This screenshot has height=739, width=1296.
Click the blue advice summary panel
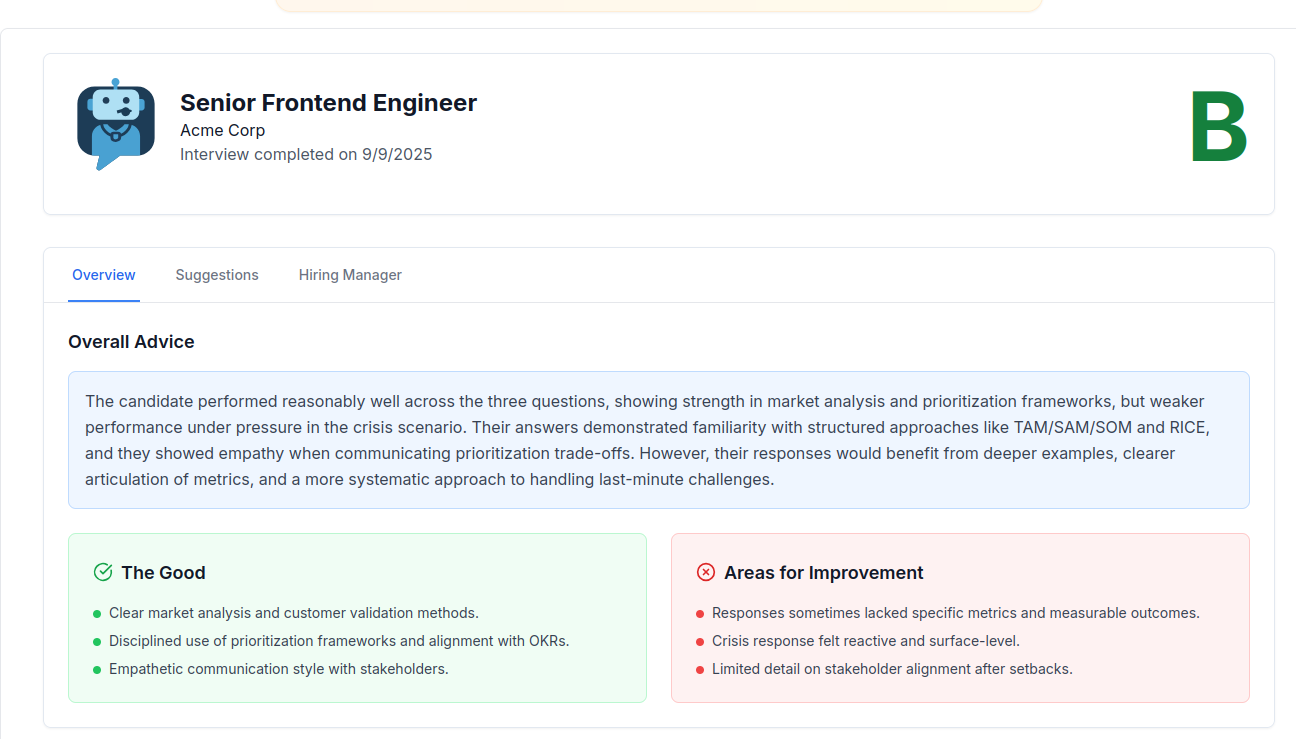coord(658,440)
